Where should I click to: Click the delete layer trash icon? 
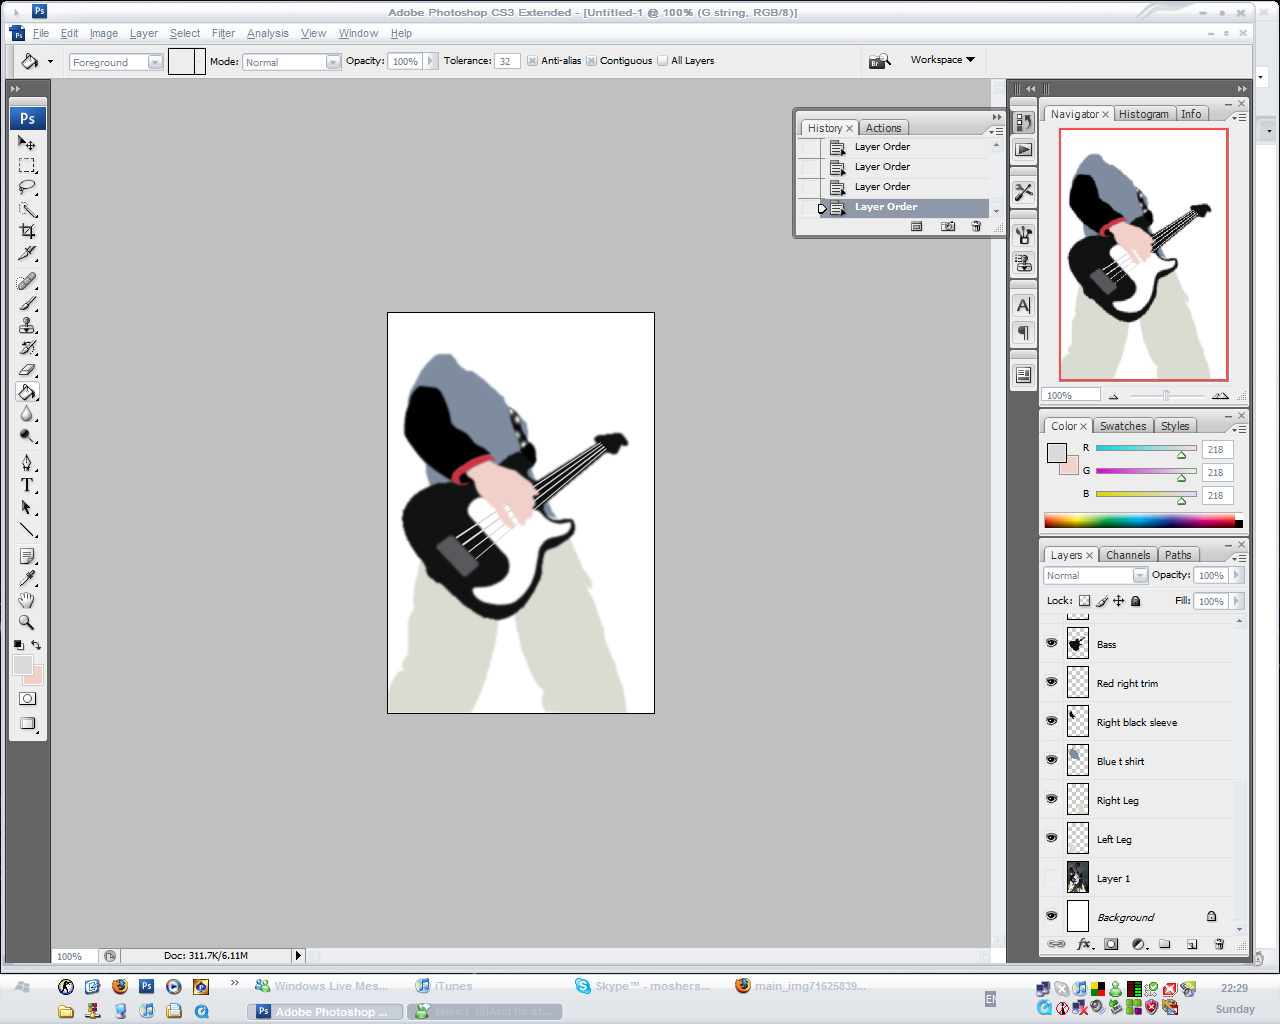(x=1219, y=944)
